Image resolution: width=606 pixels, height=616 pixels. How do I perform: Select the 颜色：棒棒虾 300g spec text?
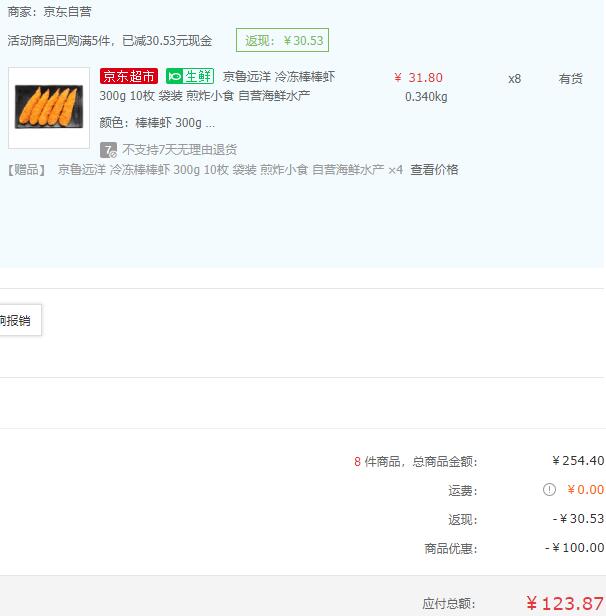click(x=157, y=123)
